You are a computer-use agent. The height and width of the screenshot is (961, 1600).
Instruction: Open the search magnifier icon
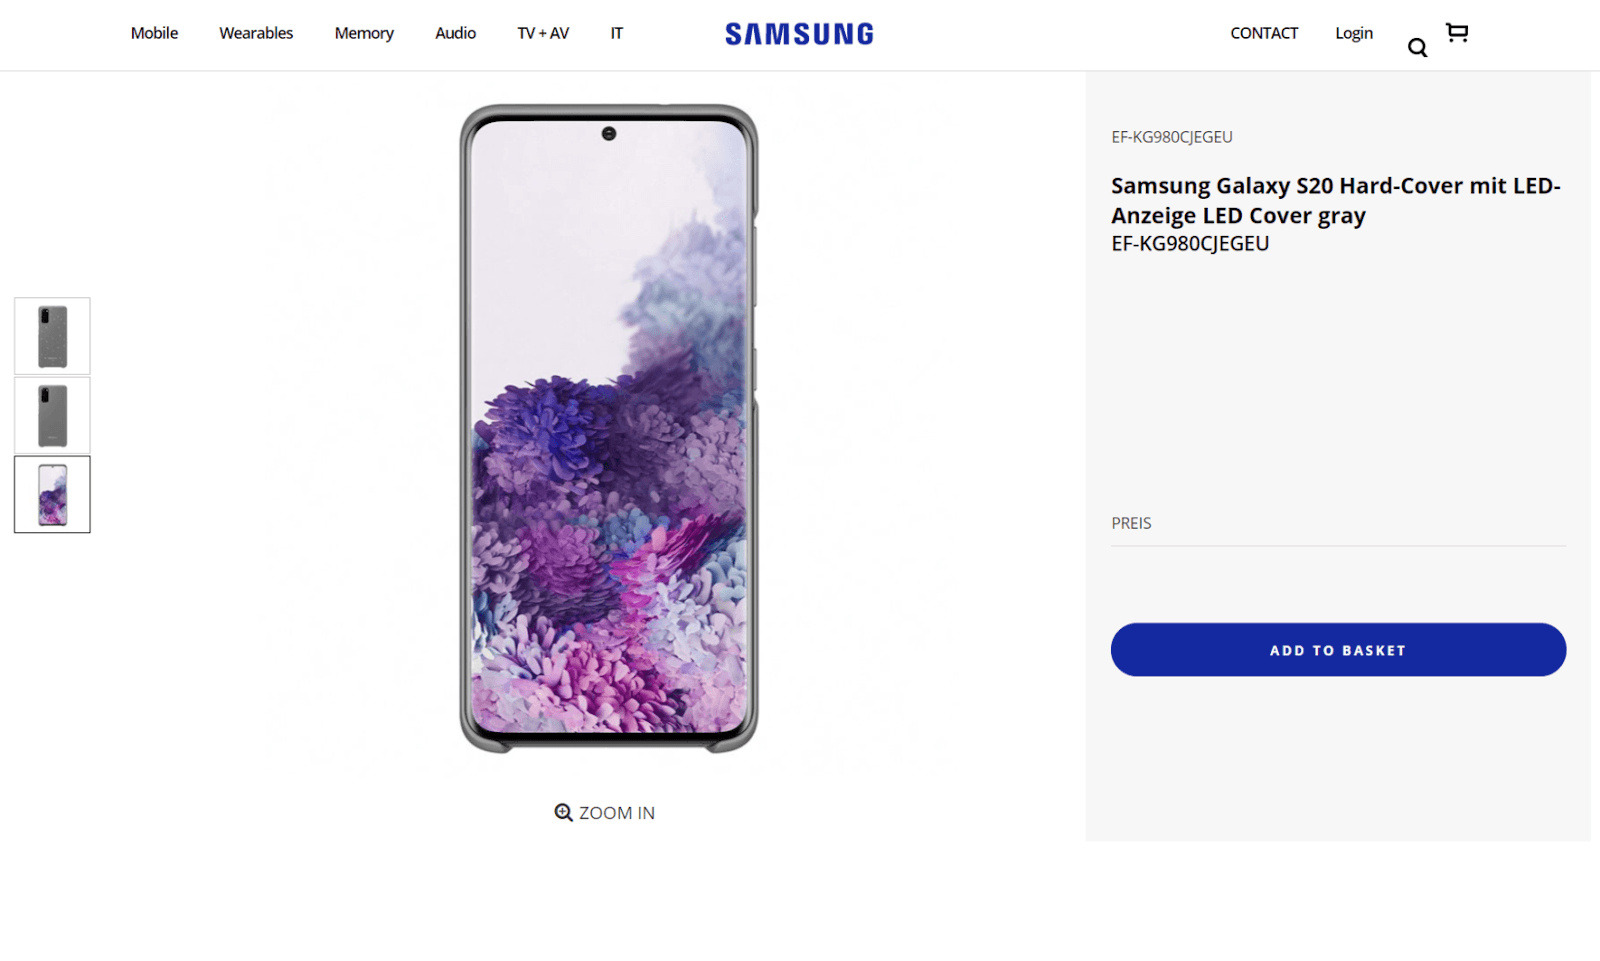coord(1417,47)
